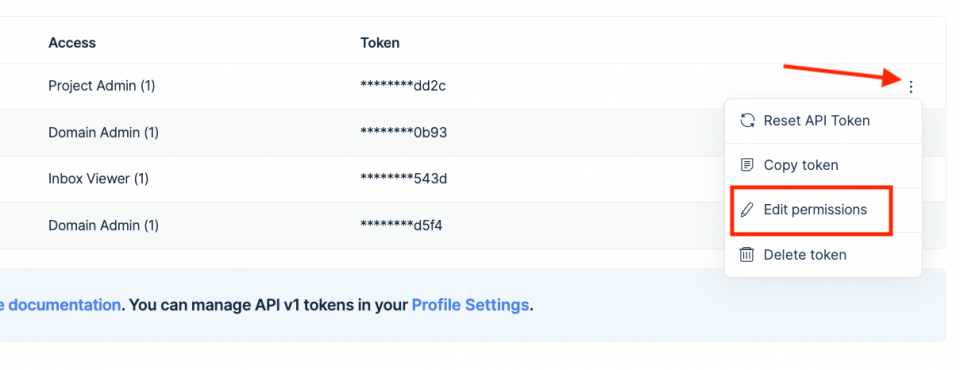
Task: Click the Access column header
Action: pos(72,43)
